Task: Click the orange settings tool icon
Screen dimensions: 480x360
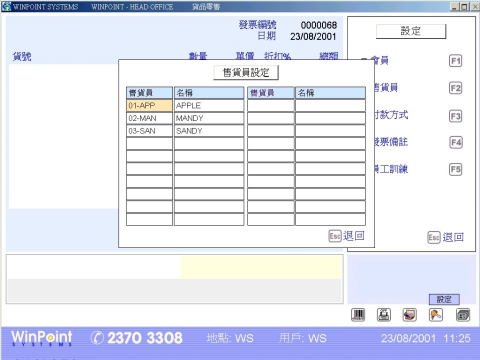Action: 436,315
